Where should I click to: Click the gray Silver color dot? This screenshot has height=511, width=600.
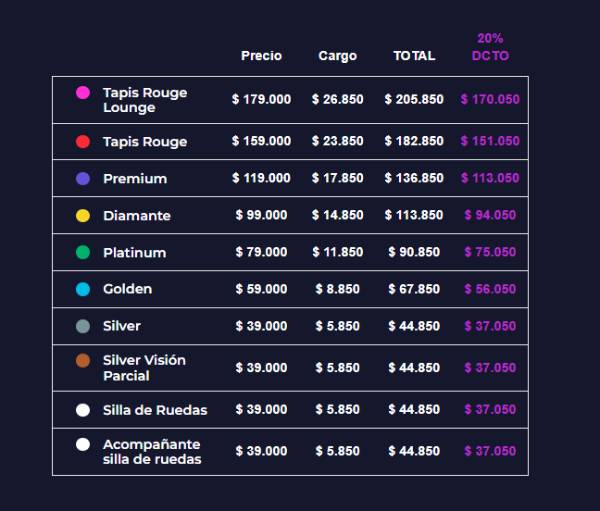[x=83, y=326]
